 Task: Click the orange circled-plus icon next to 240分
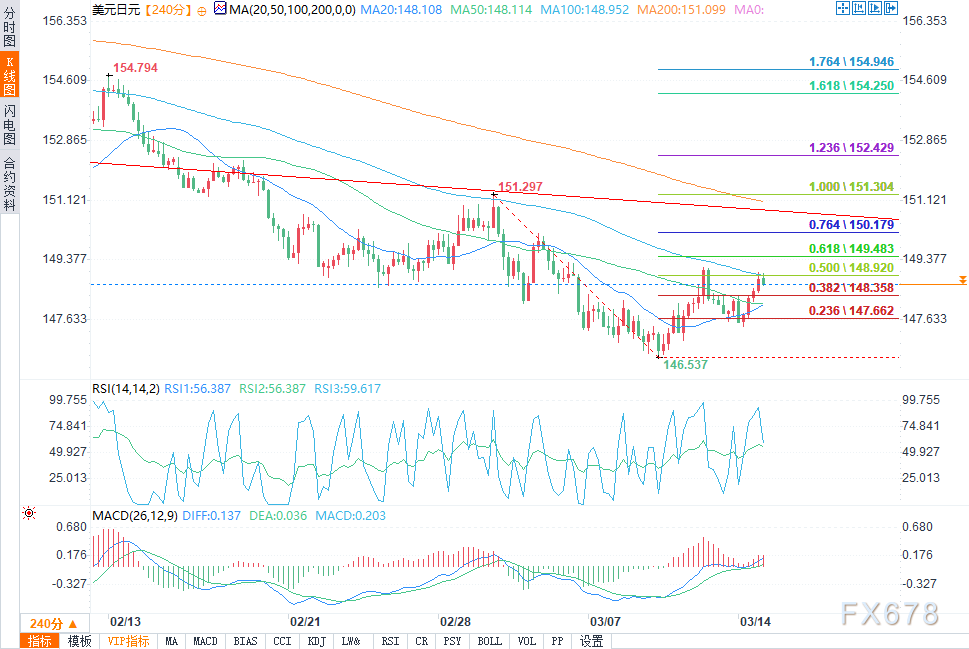coord(202,11)
